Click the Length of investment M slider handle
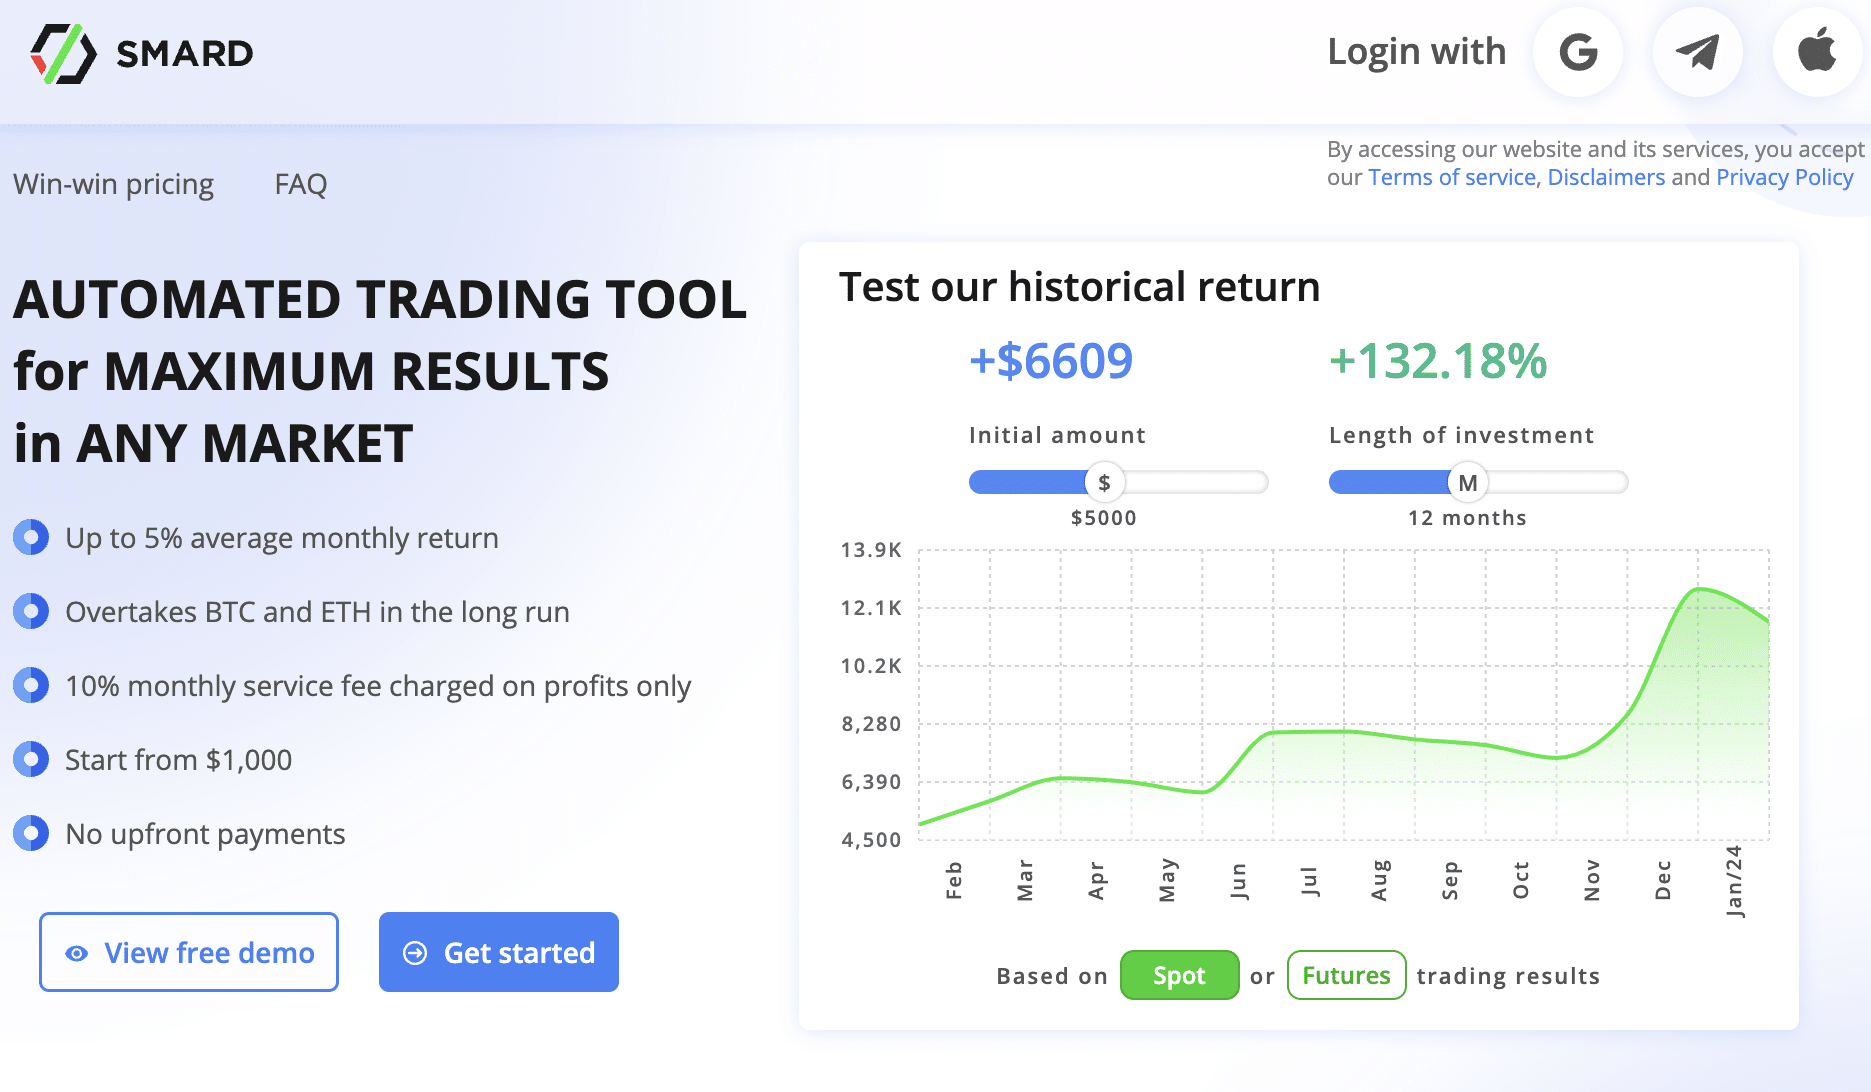Image resolution: width=1871 pixels, height=1092 pixels. point(1468,482)
